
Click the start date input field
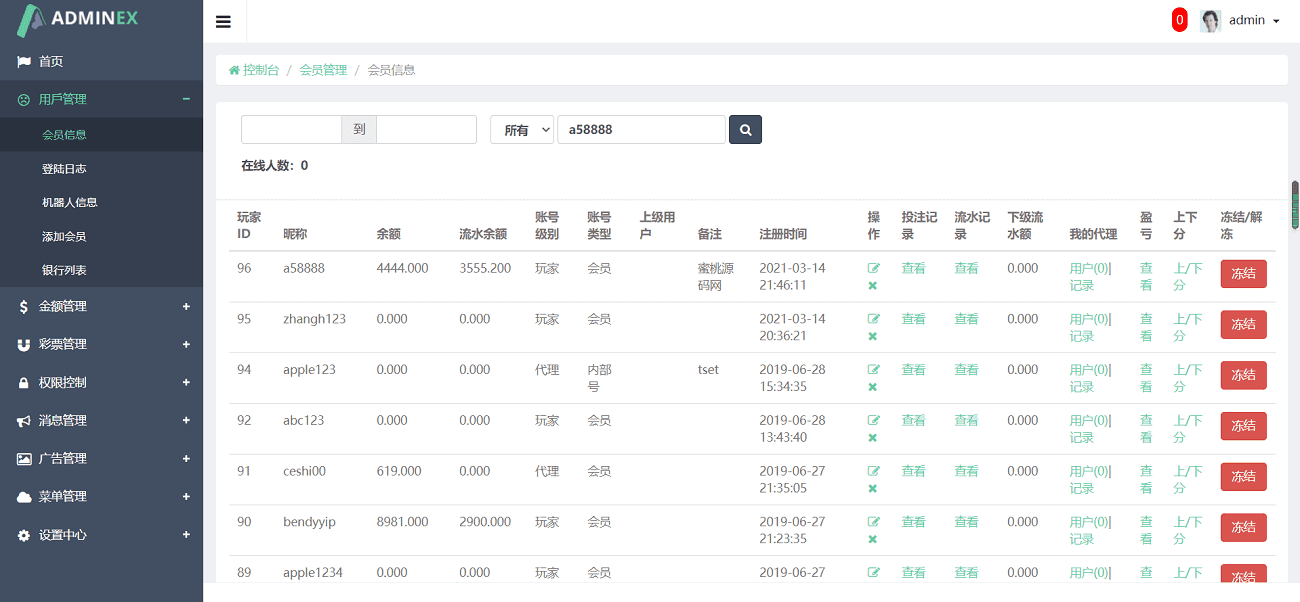click(x=291, y=130)
